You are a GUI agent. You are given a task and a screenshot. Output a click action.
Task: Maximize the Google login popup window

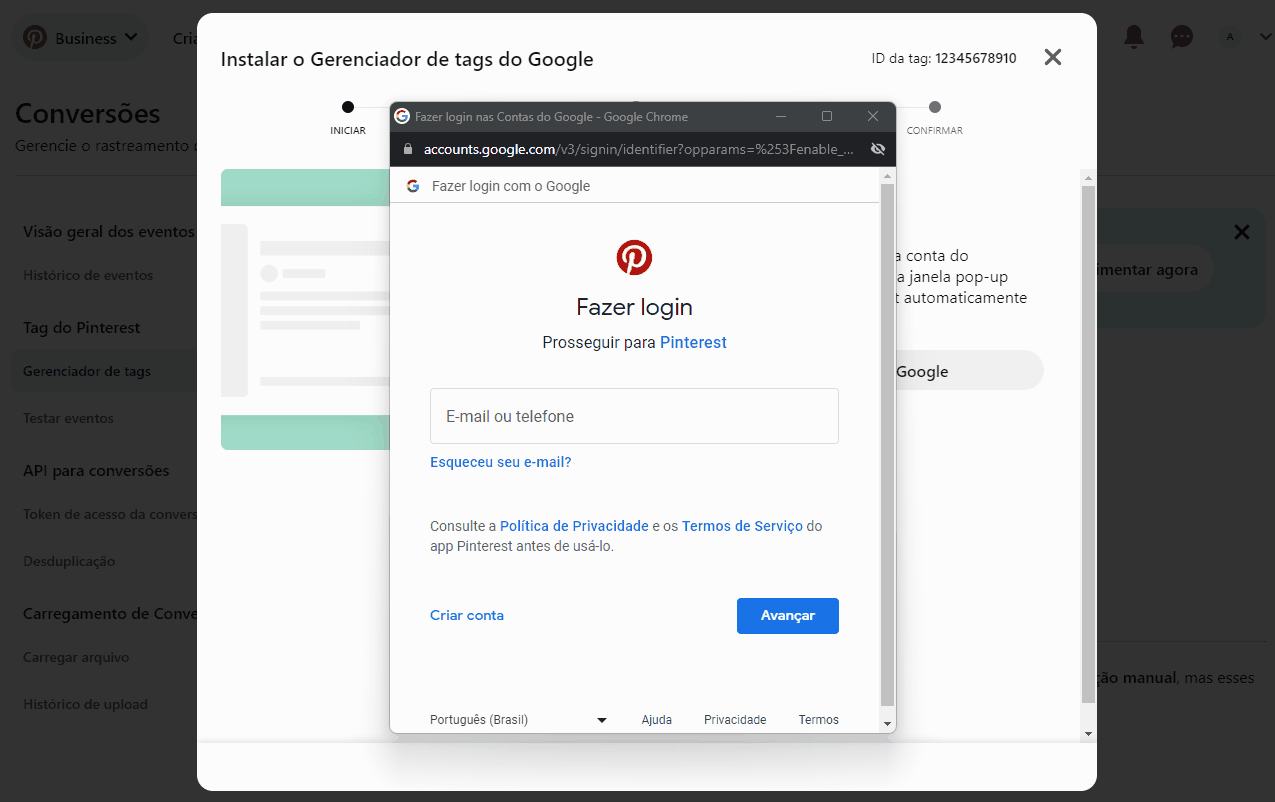tap(827, 116)
